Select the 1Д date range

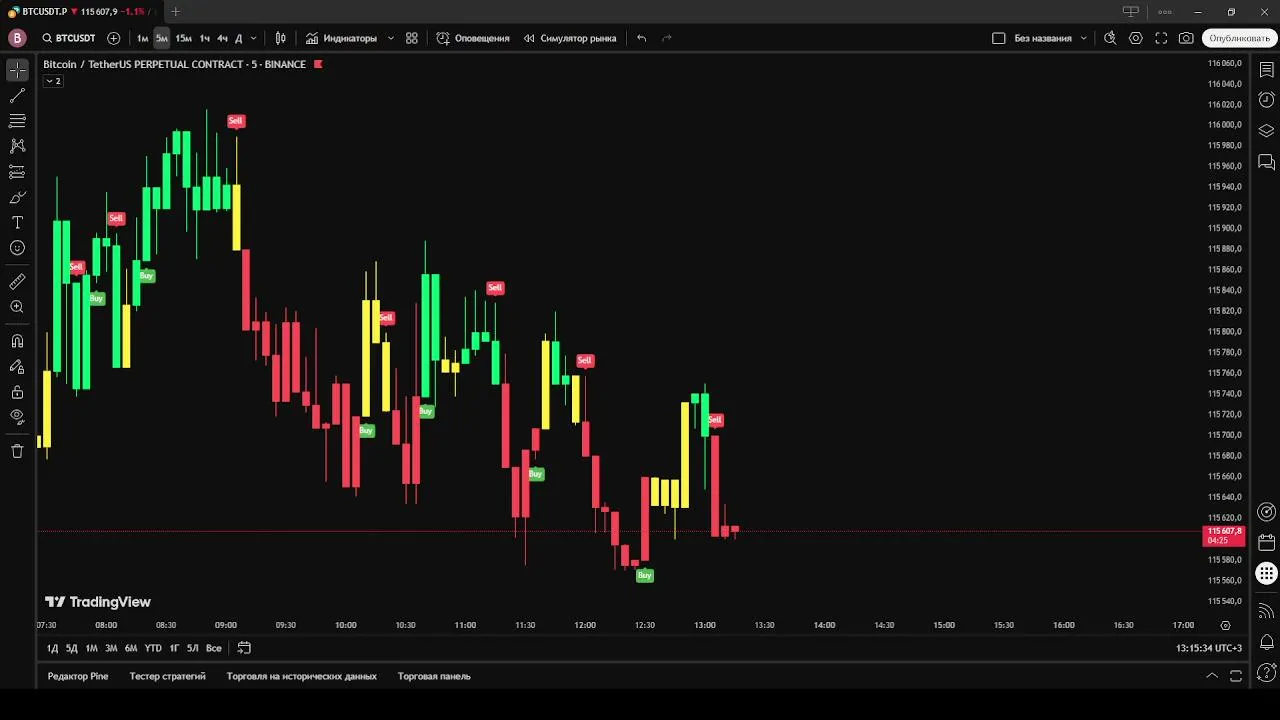tap(52, 648)
